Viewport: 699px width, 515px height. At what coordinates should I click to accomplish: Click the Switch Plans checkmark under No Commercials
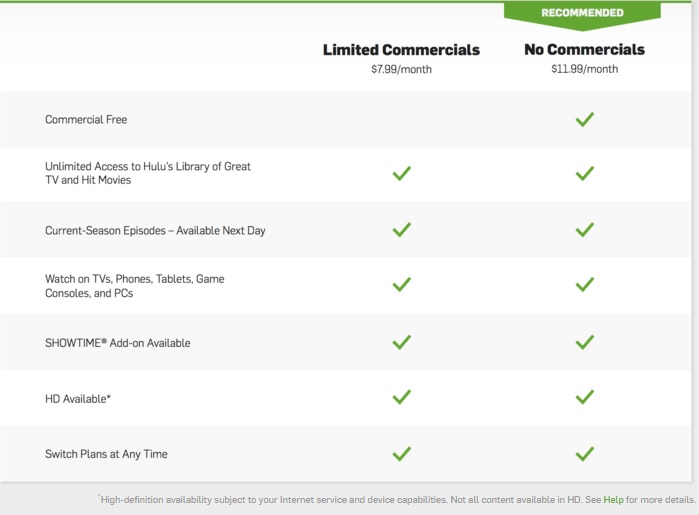[x=584, y=454]
